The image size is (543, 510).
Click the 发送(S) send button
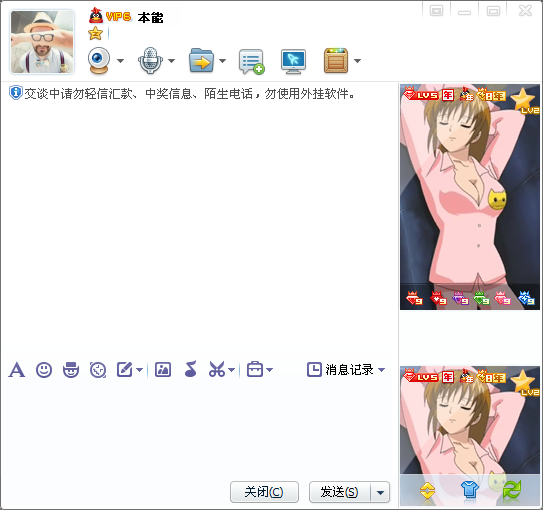pyautogui.click(x=340, y=492)
